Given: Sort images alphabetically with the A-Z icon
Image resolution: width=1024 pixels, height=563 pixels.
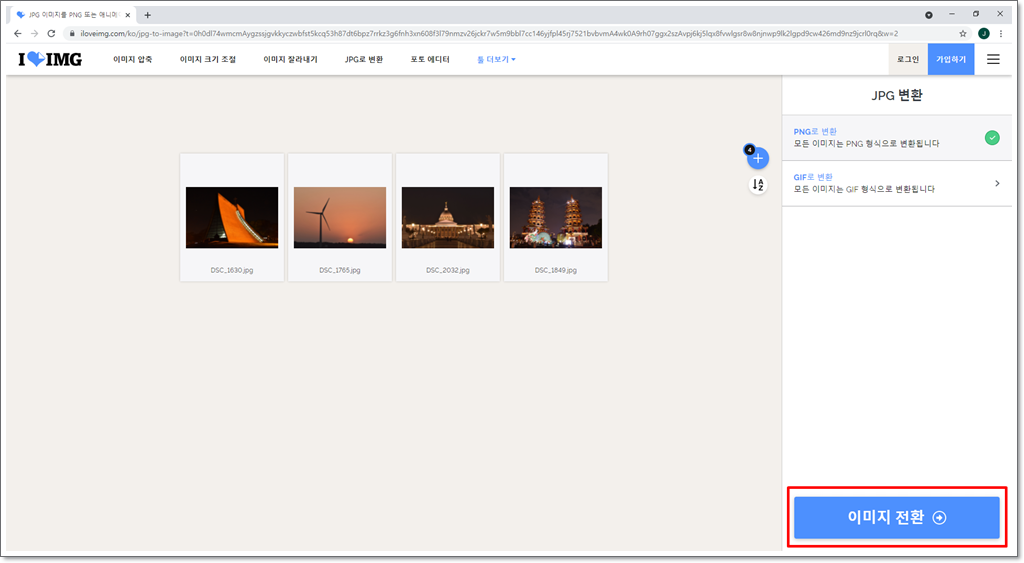Looking at the screenshot, I should [758, 185].
